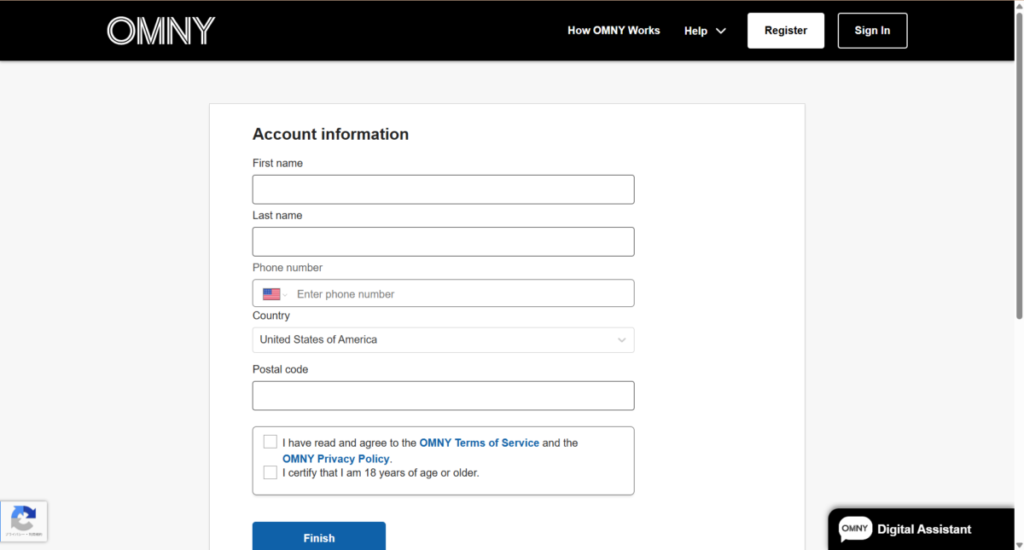
Task: Click the US flag country code selector
Action: pyautogui.click(x=273, y=294)
